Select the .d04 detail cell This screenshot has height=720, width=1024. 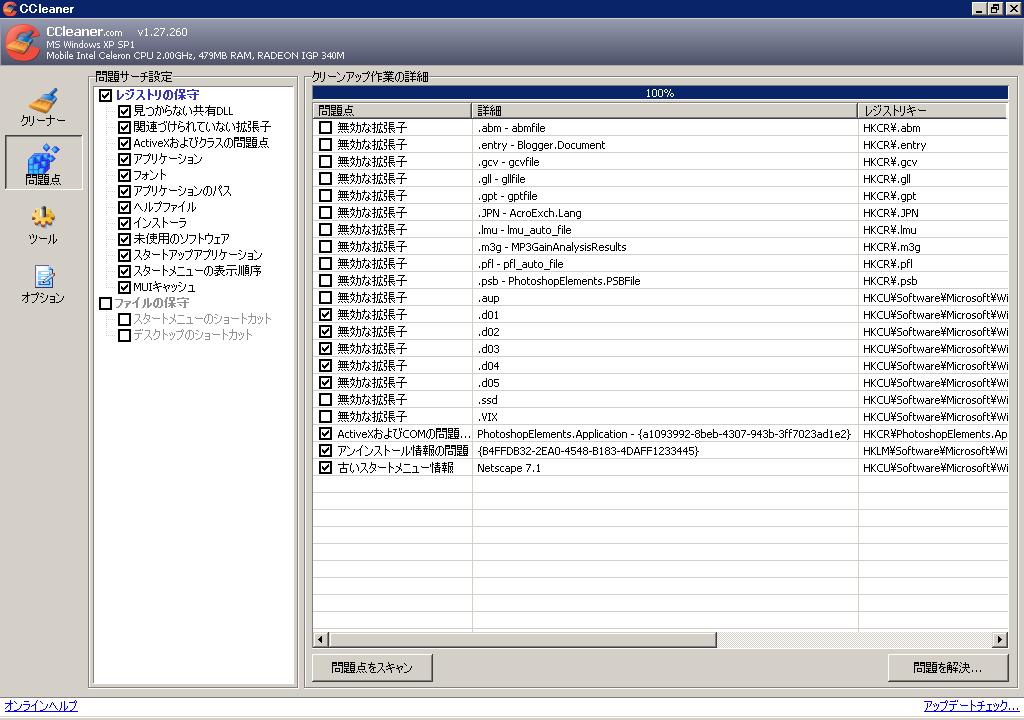665,366
